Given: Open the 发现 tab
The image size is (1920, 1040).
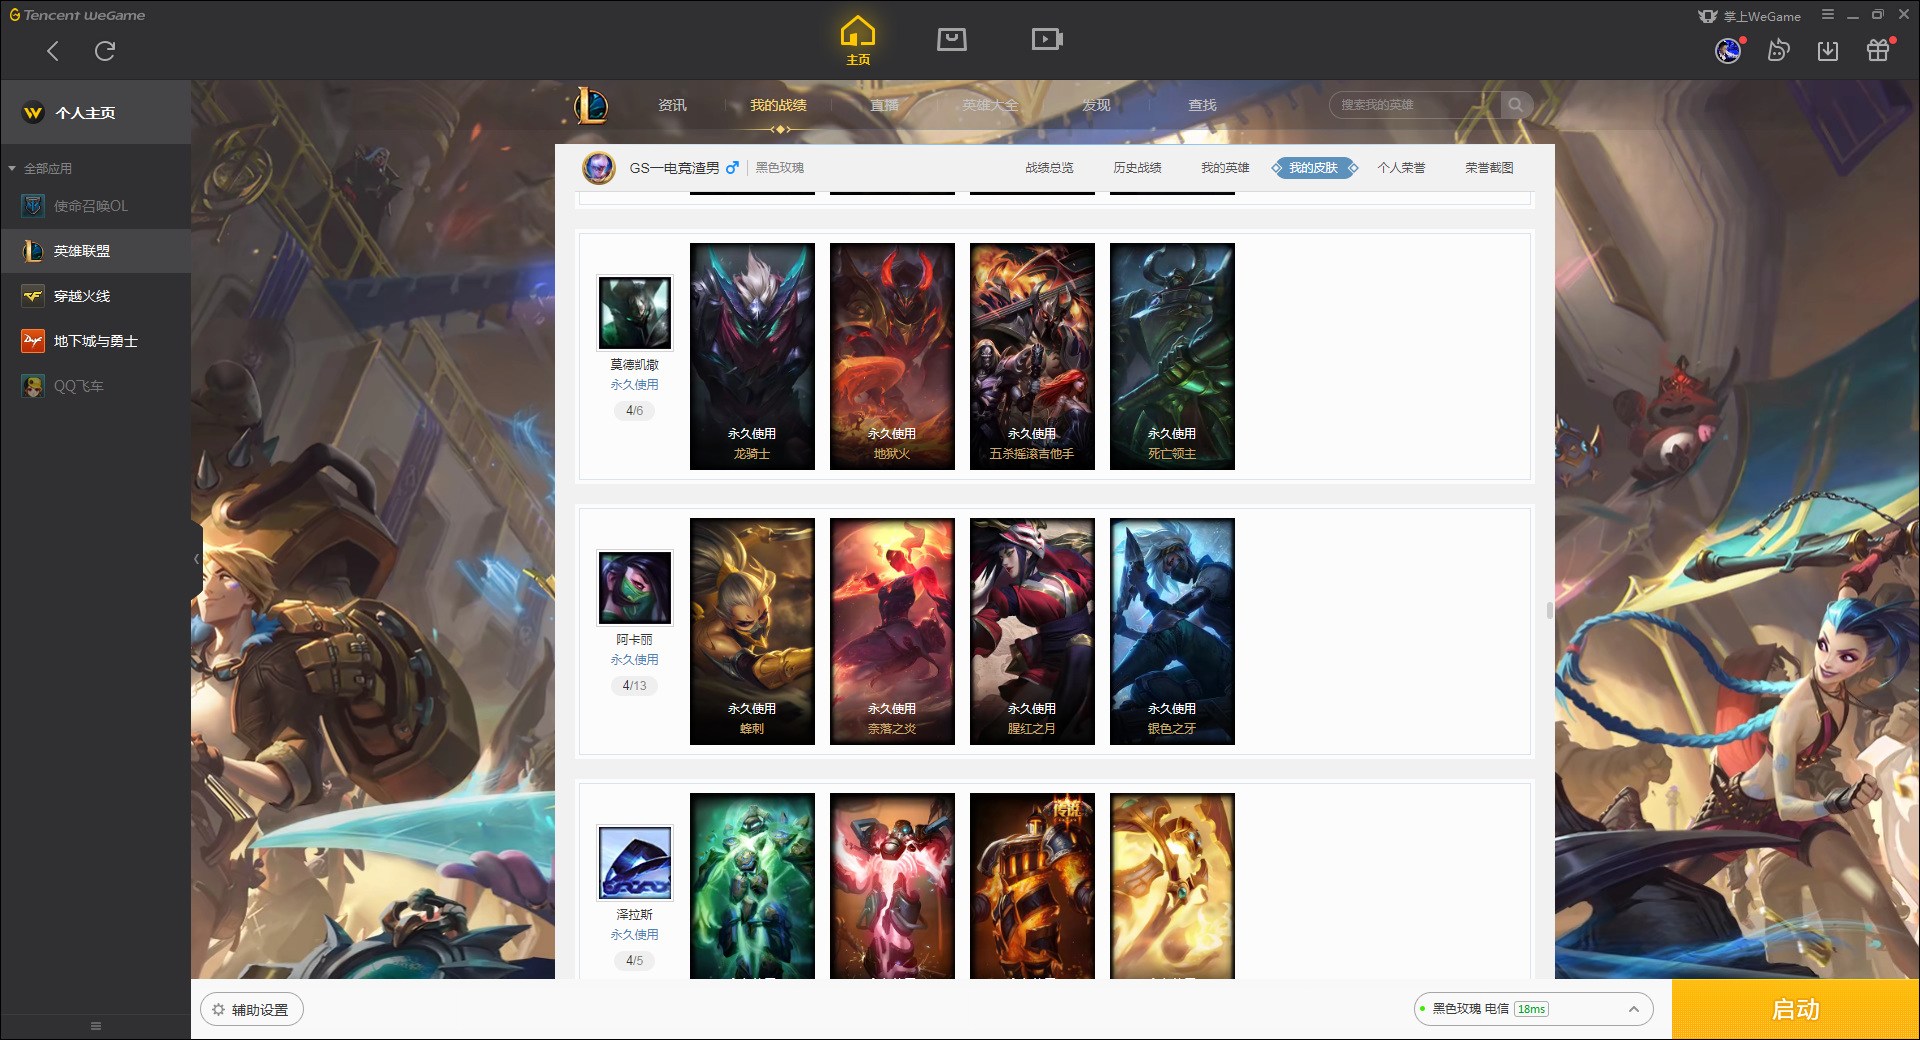Looking at the screenshot, I should click(1096, 105).
